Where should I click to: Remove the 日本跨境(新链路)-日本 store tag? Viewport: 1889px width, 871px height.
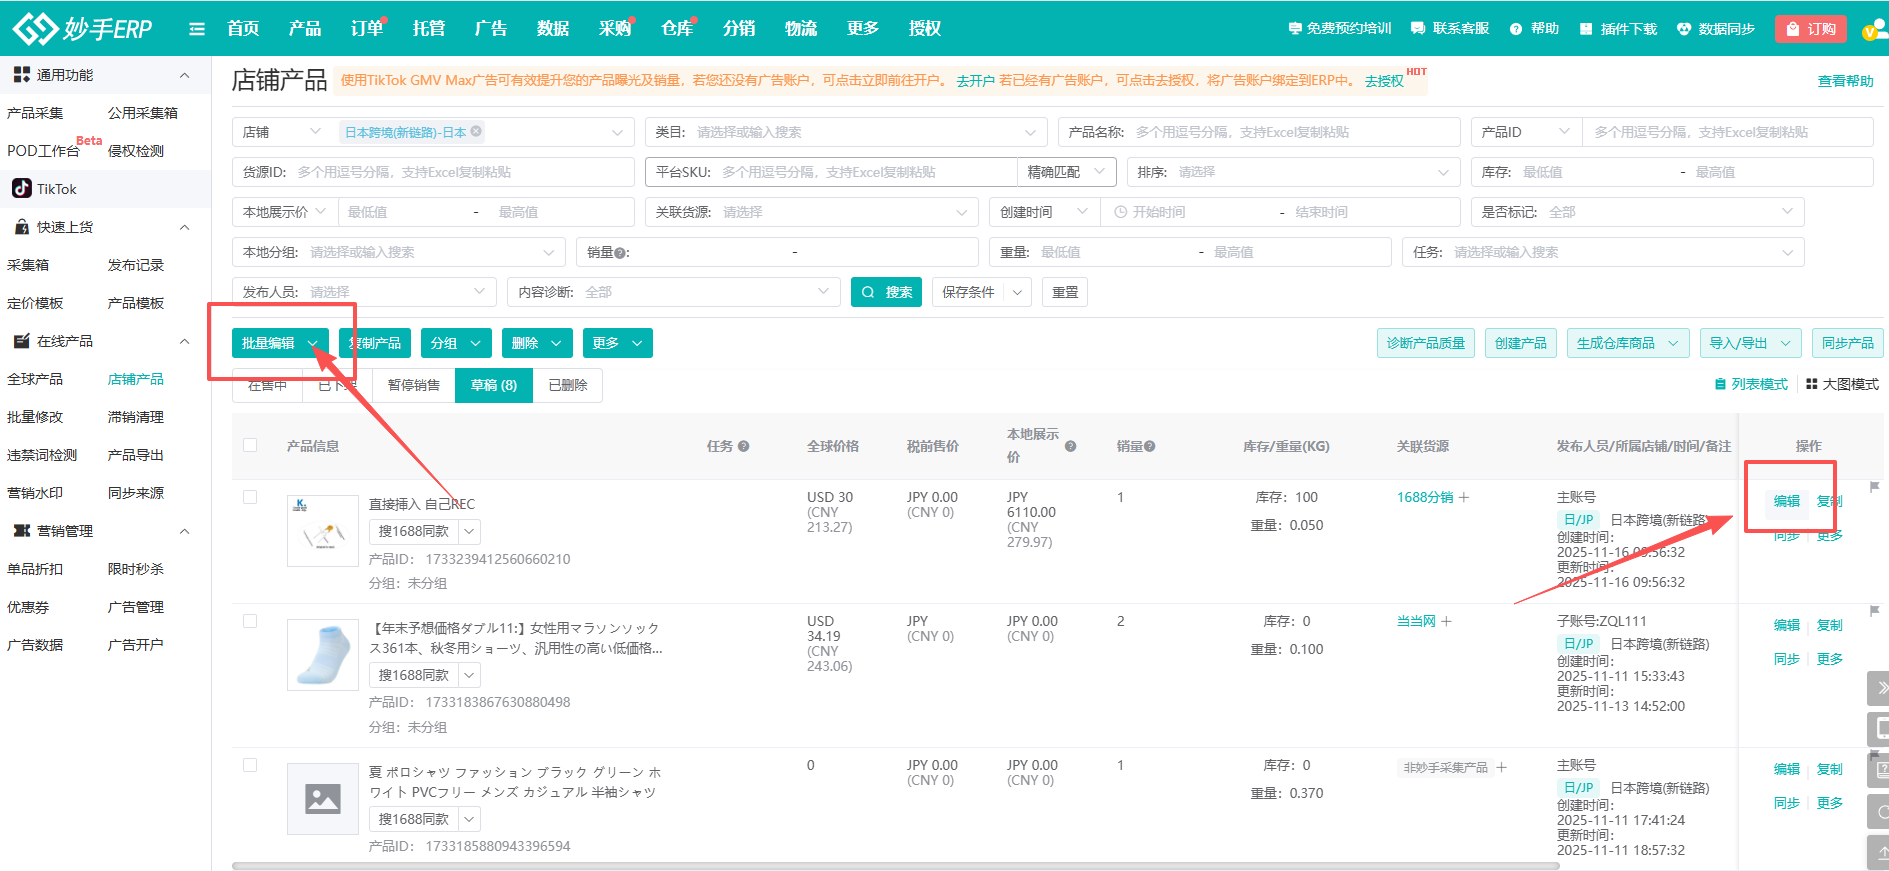(x=477, y=131)
